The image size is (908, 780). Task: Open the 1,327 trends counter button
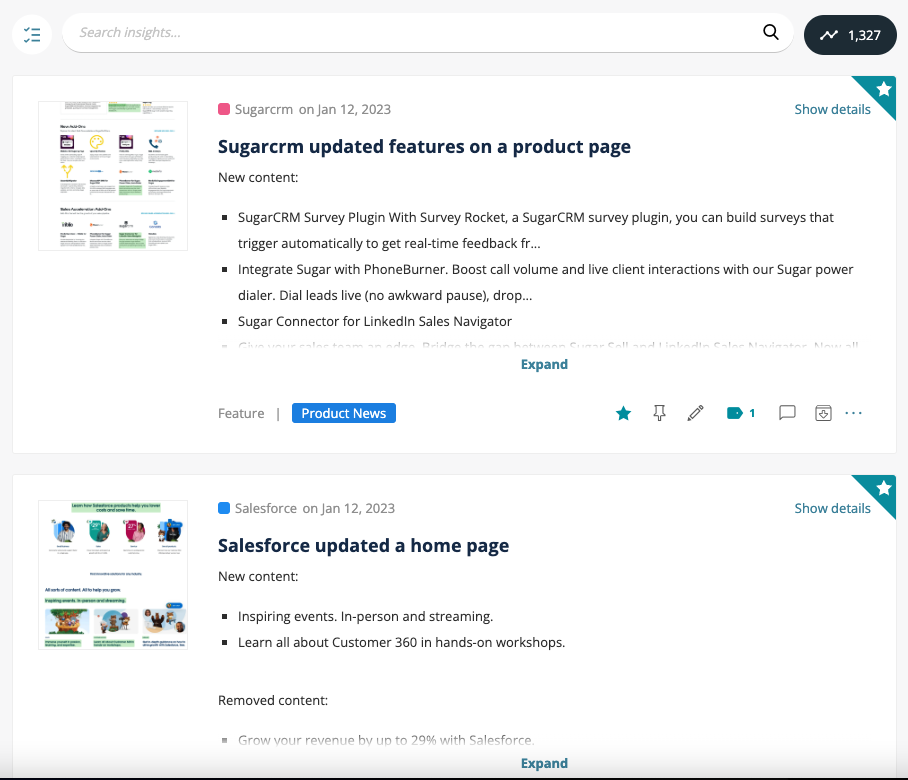850,35
